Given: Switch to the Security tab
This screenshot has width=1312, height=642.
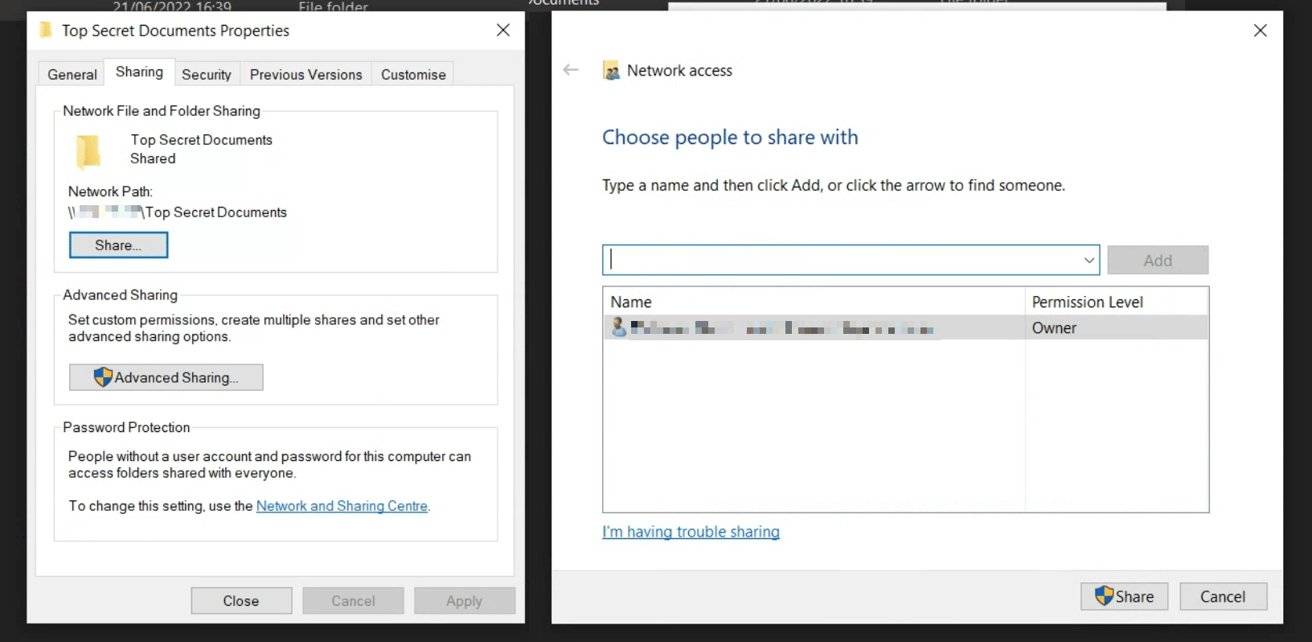Looking at the screenshot, I should pyautogui.click(x=207, y=74).
